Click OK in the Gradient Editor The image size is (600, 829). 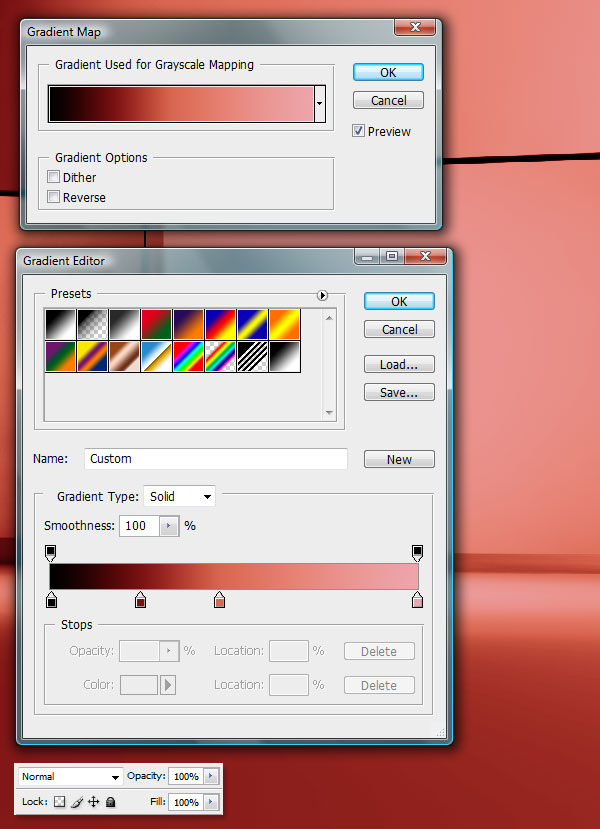point(399,301)
